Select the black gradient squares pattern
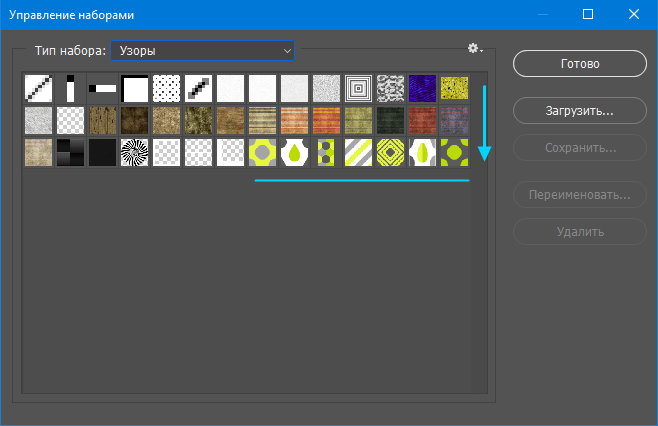 pos(70,152)
